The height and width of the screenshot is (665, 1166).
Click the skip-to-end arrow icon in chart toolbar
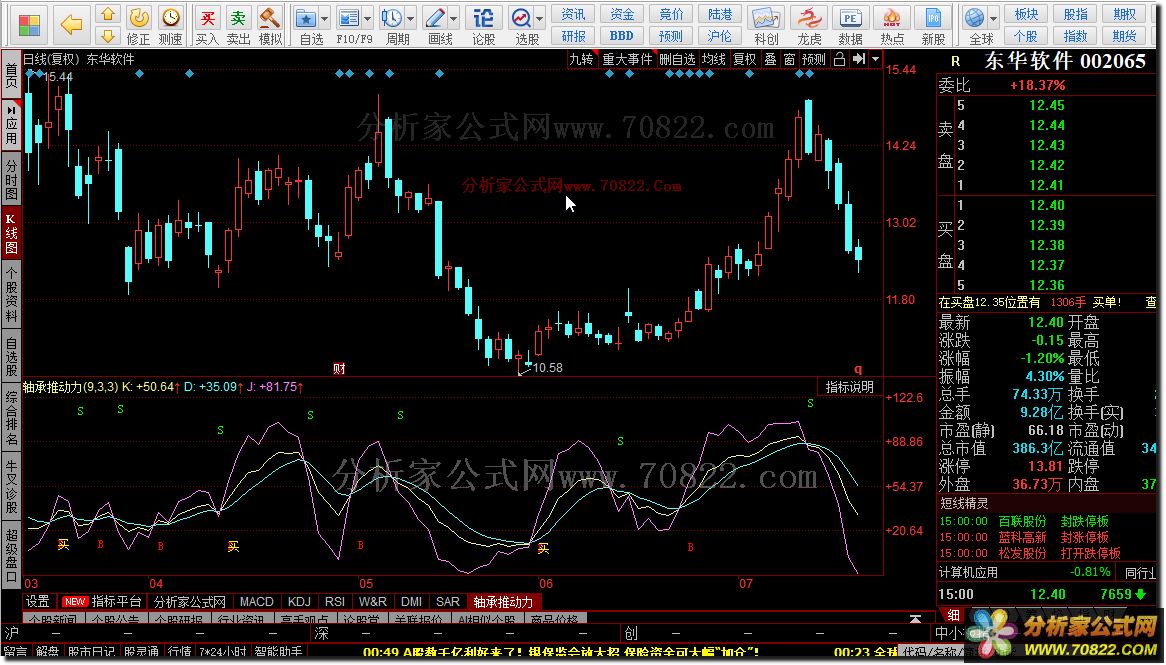tap(859, 59)
